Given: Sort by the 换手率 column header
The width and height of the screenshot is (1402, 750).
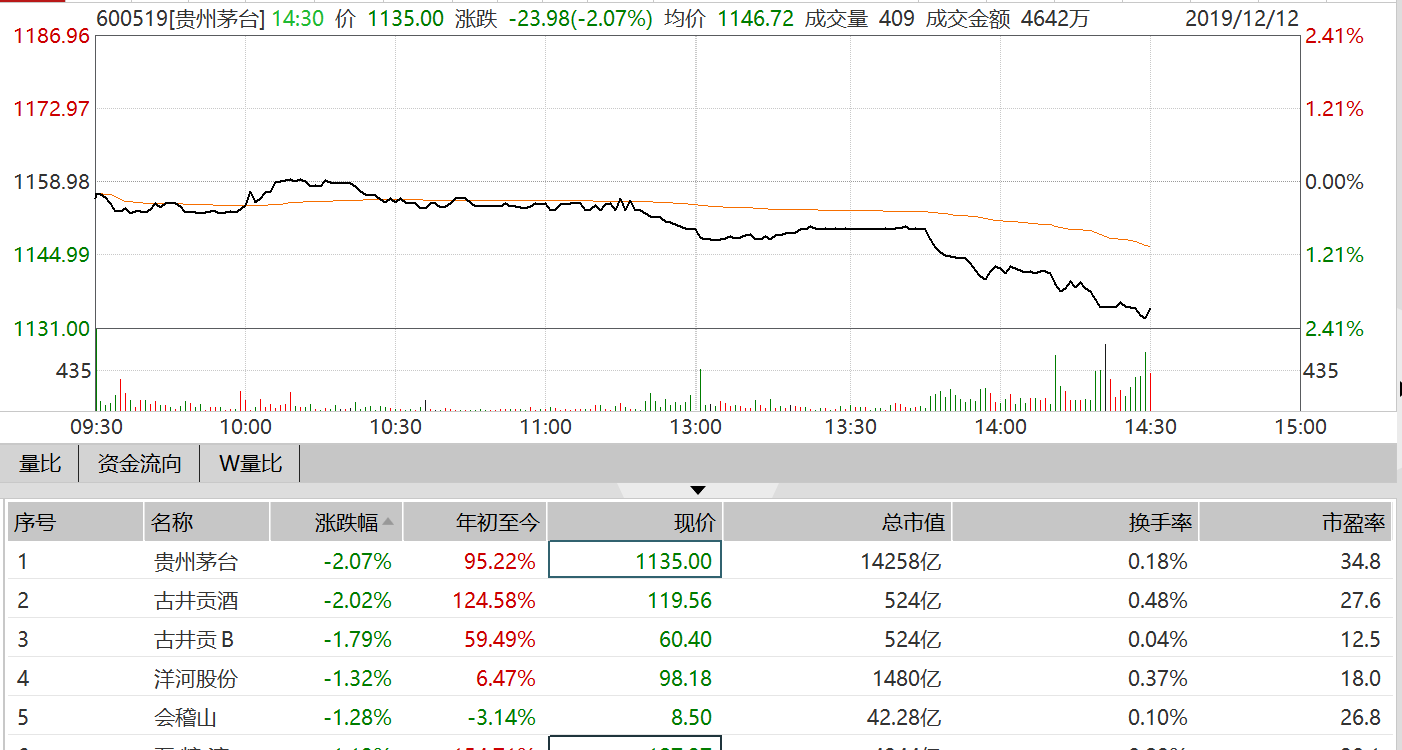Looking at the screenshot, I should (1076, 522).
